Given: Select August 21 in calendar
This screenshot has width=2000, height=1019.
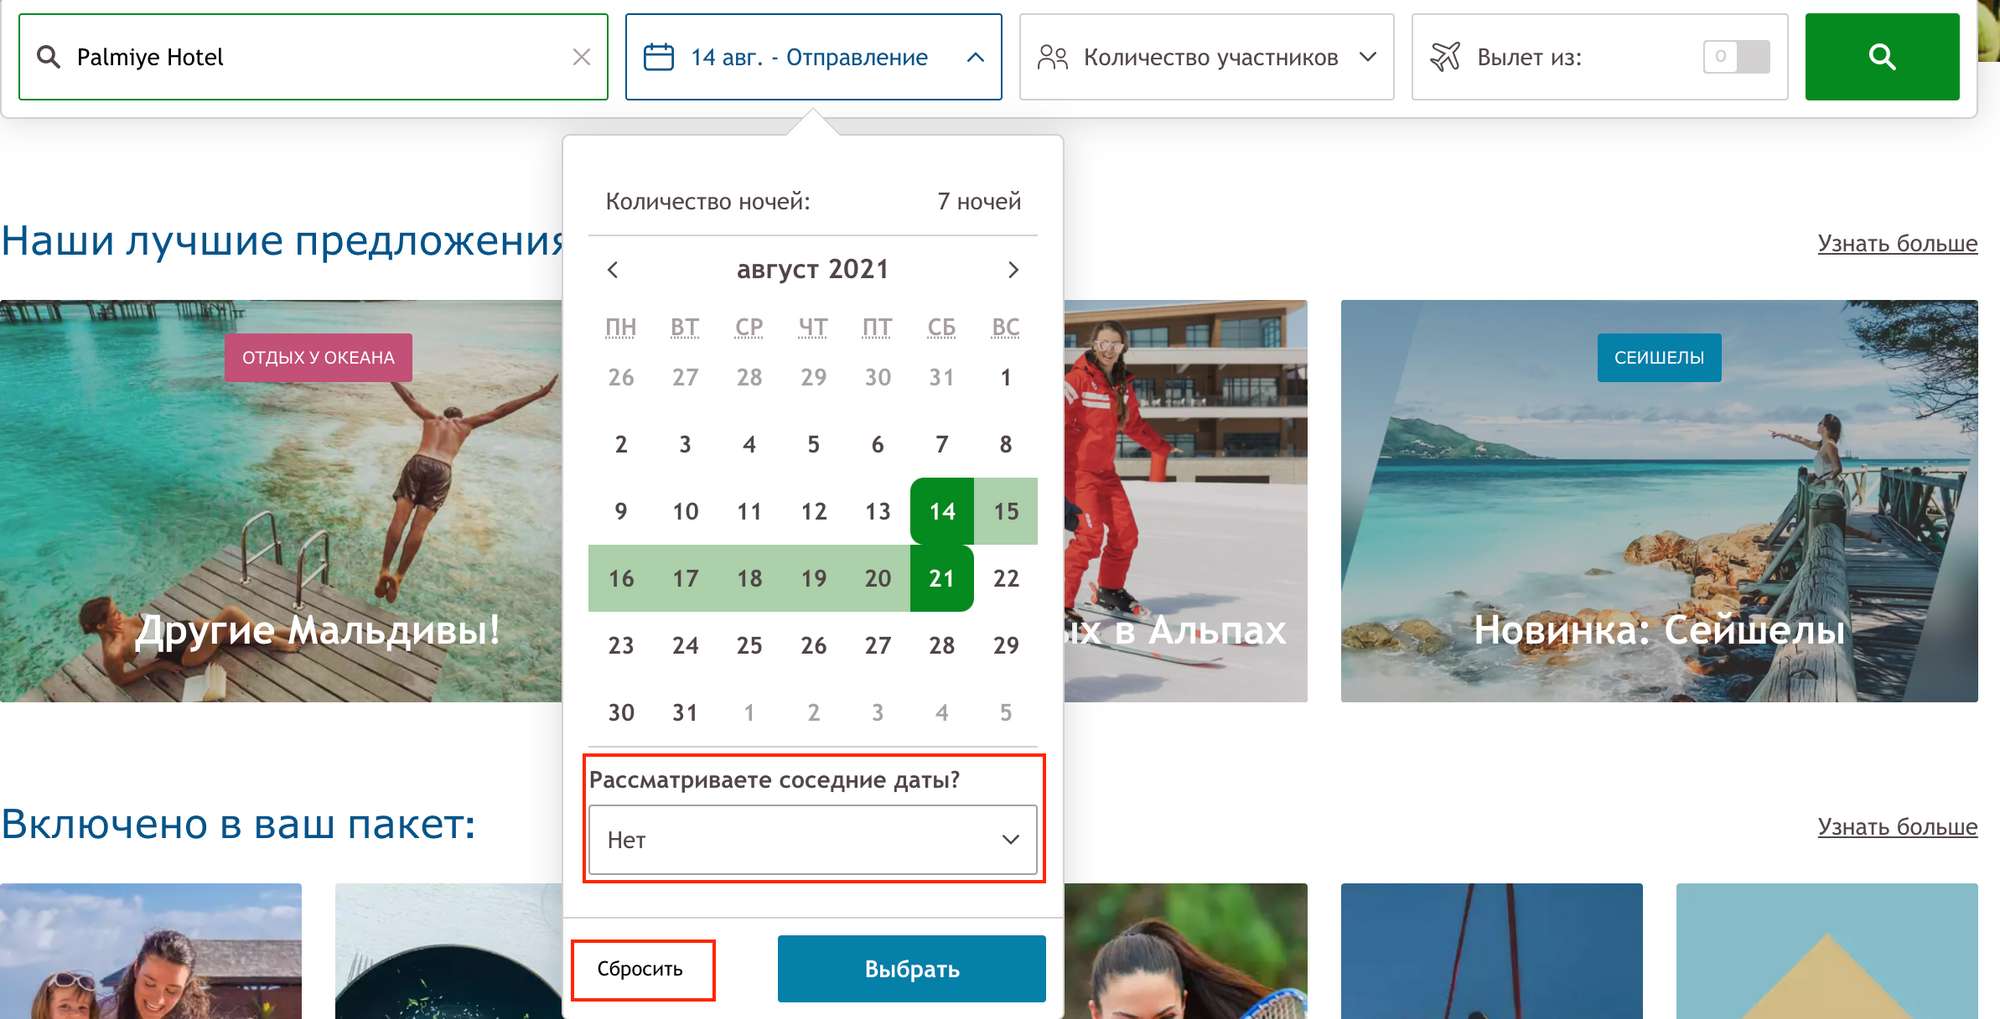Looking at the screenshot, I should coord(942,579).
